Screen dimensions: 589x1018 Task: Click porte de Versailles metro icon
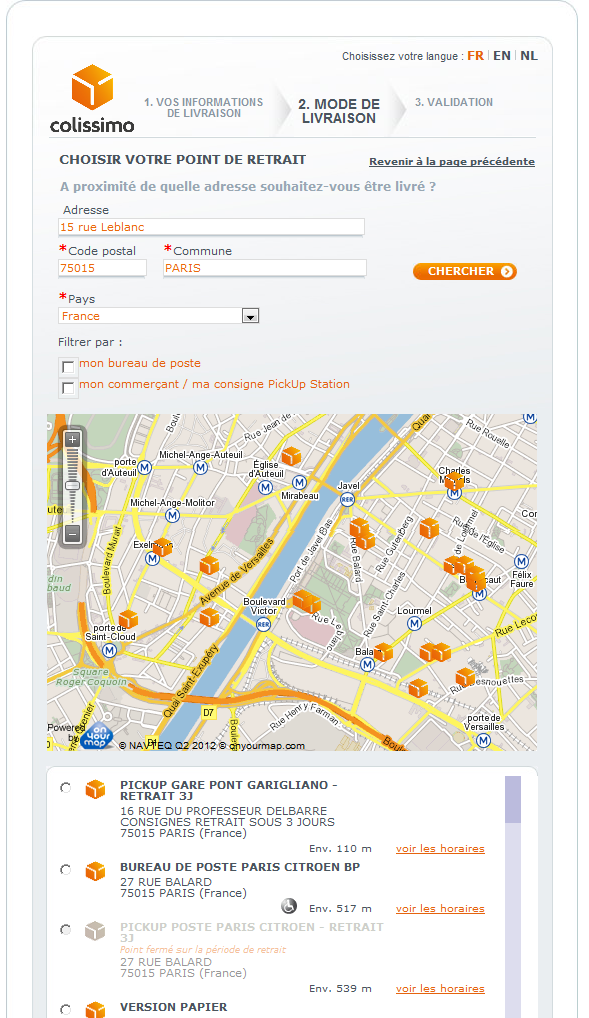coord(483,740)
